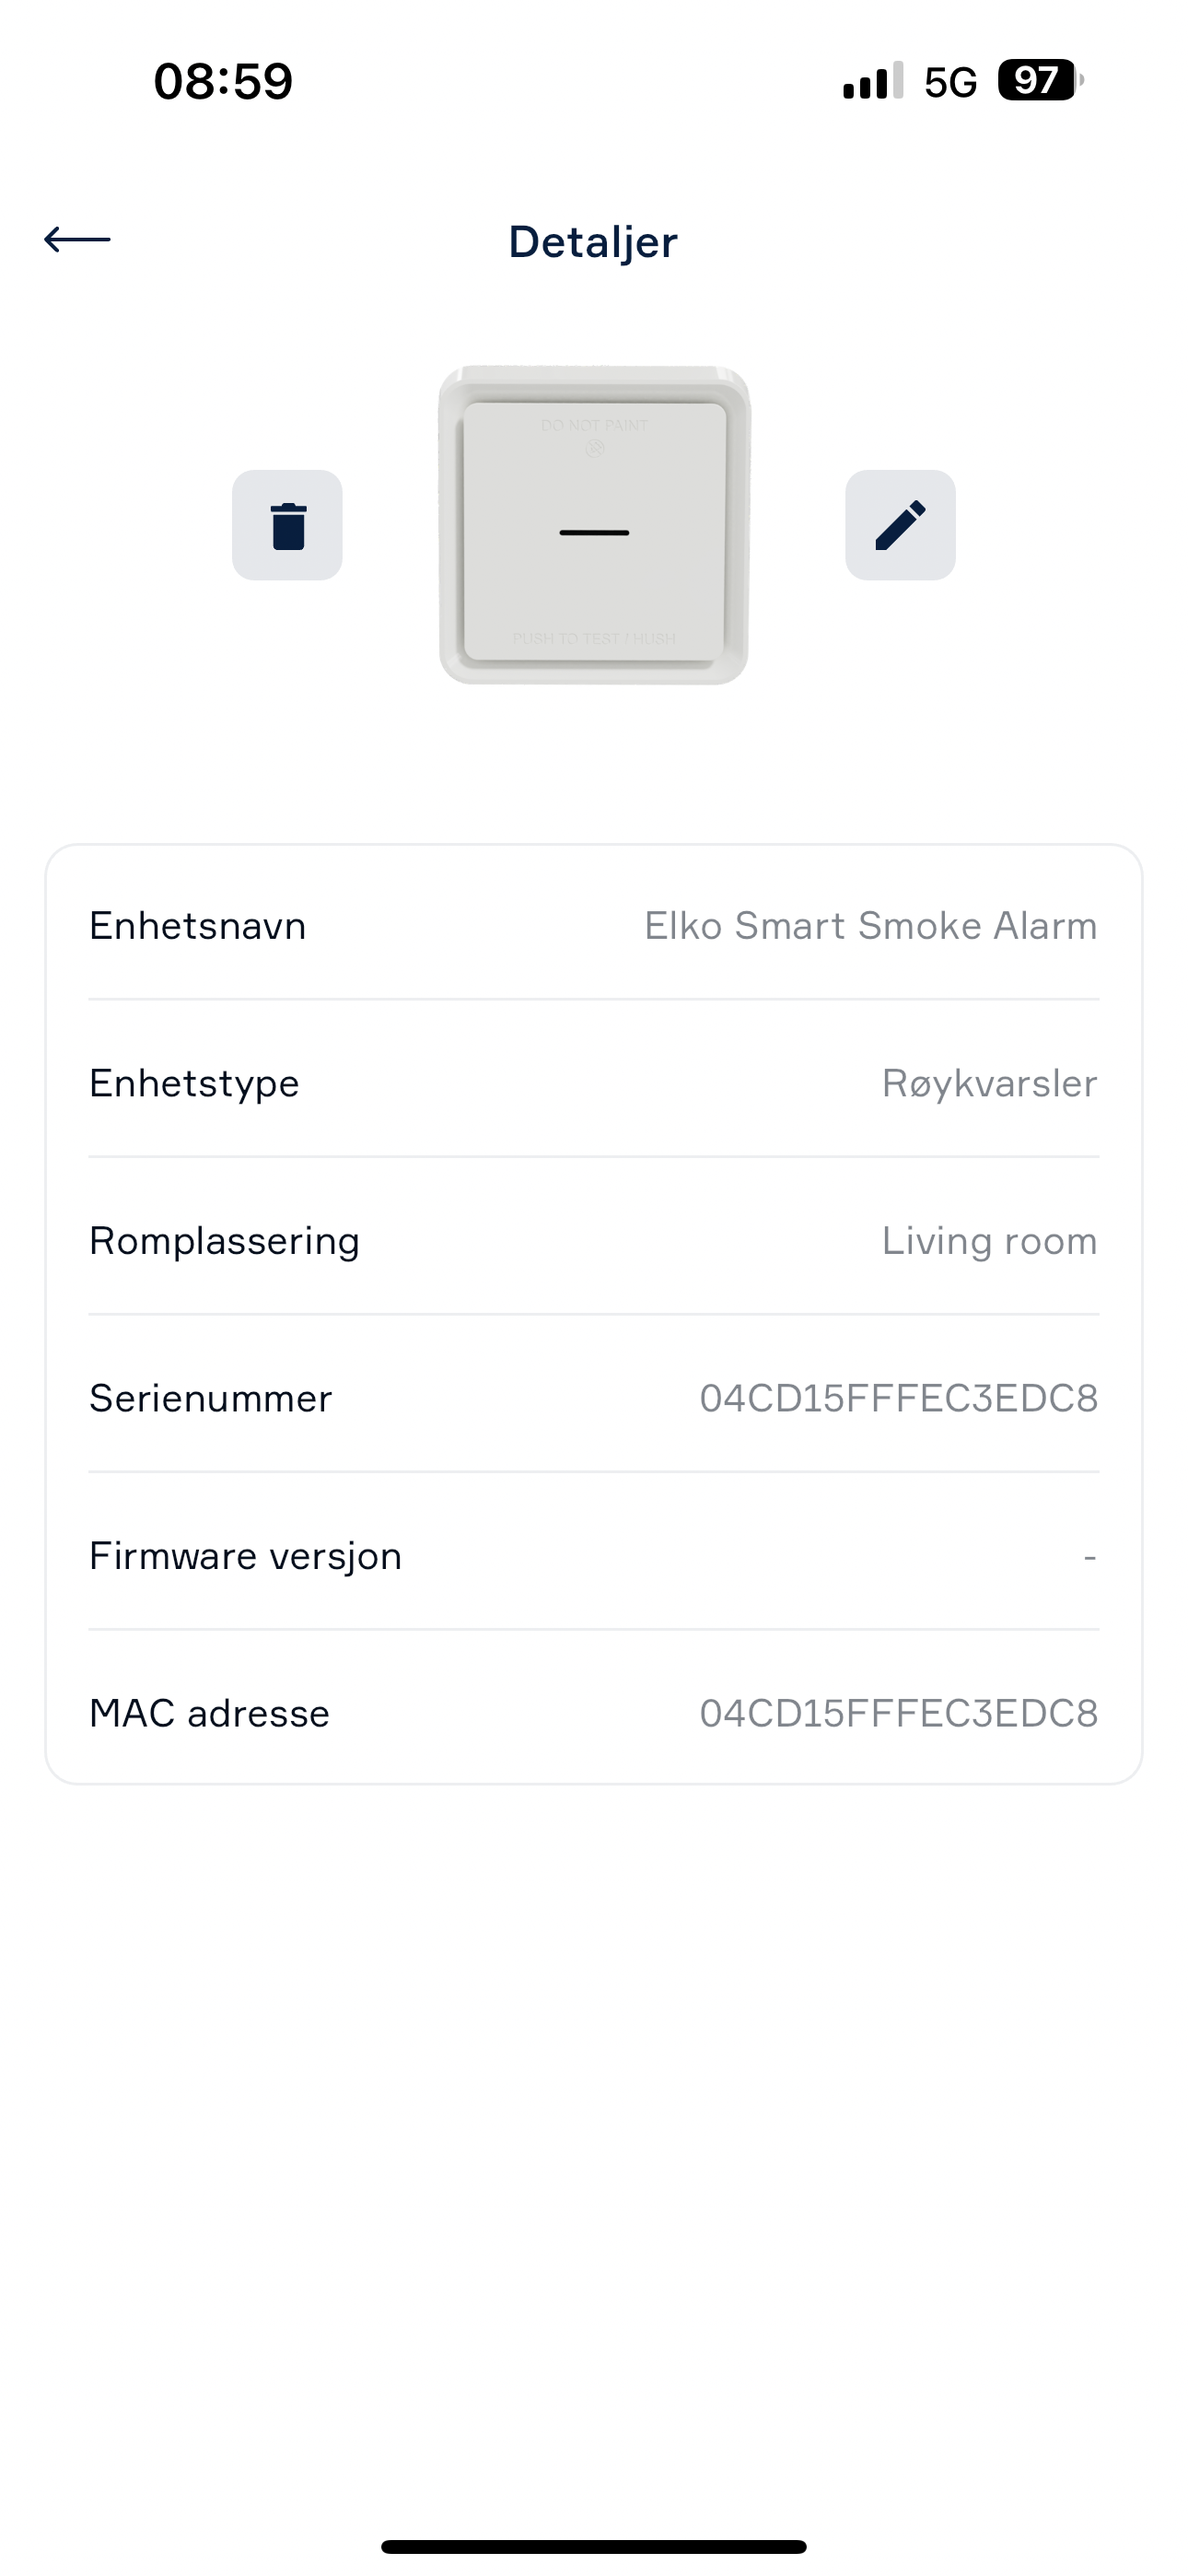The height and width of the screenshot is (2576, 1188).
Task: Open the Enhetsnavn row
Action: 594,925
